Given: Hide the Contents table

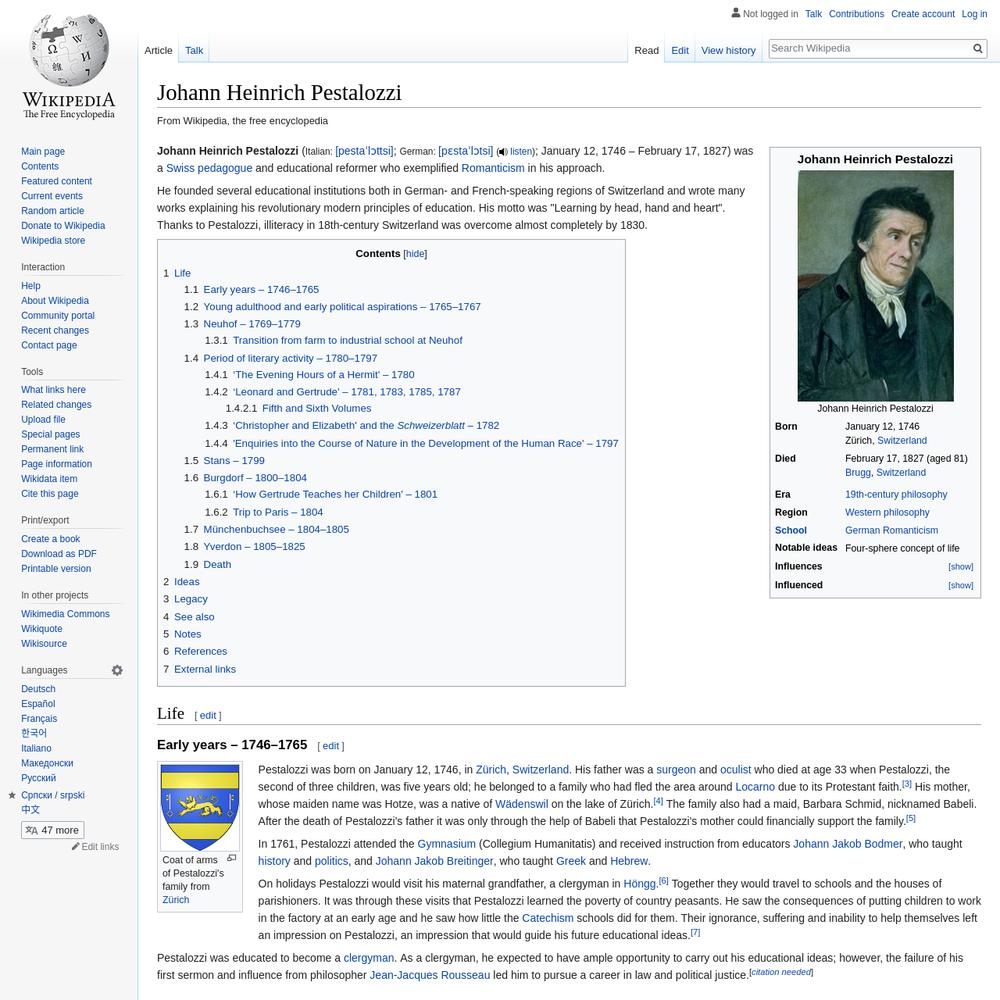Looking at the screenshot, I should [415, 254].
